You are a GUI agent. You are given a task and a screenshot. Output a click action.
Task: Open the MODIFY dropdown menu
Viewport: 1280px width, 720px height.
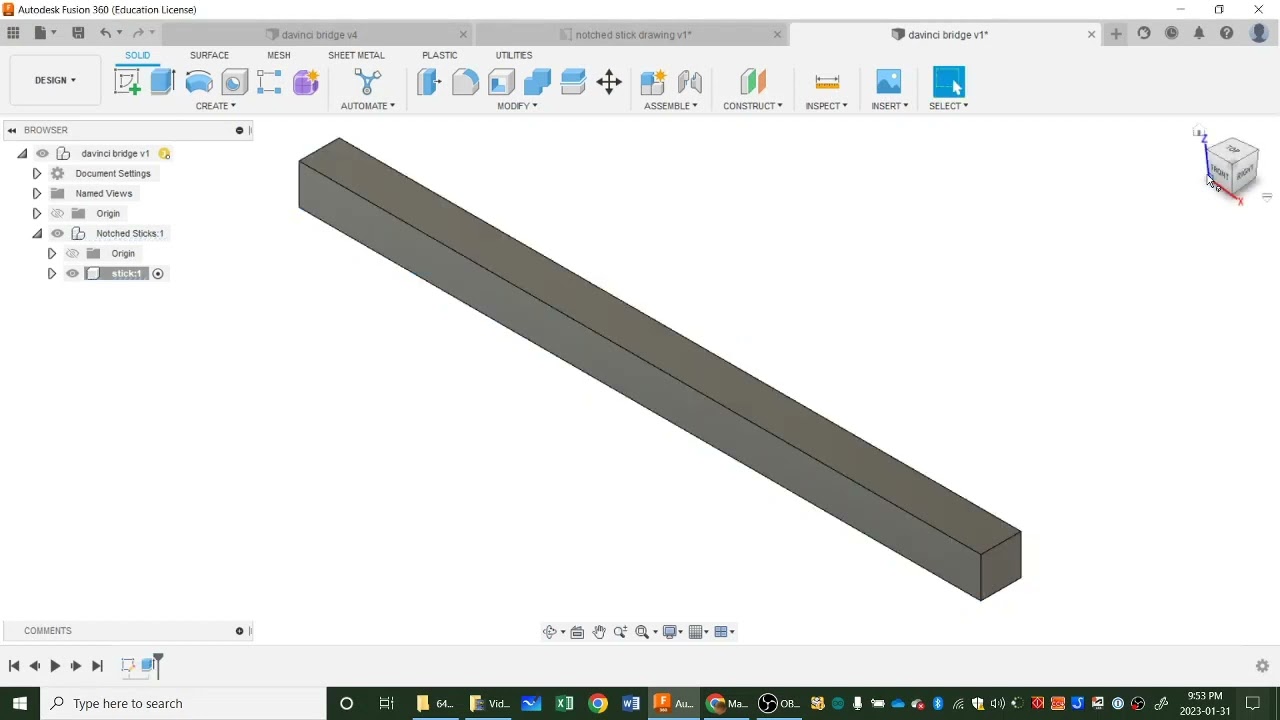tap(517, 106)
